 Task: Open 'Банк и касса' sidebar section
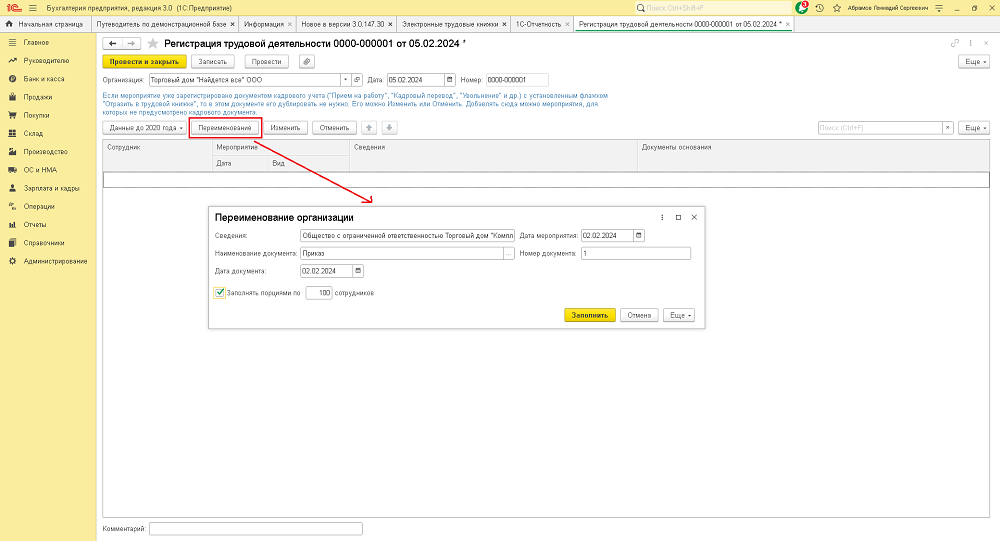(45, 79)
